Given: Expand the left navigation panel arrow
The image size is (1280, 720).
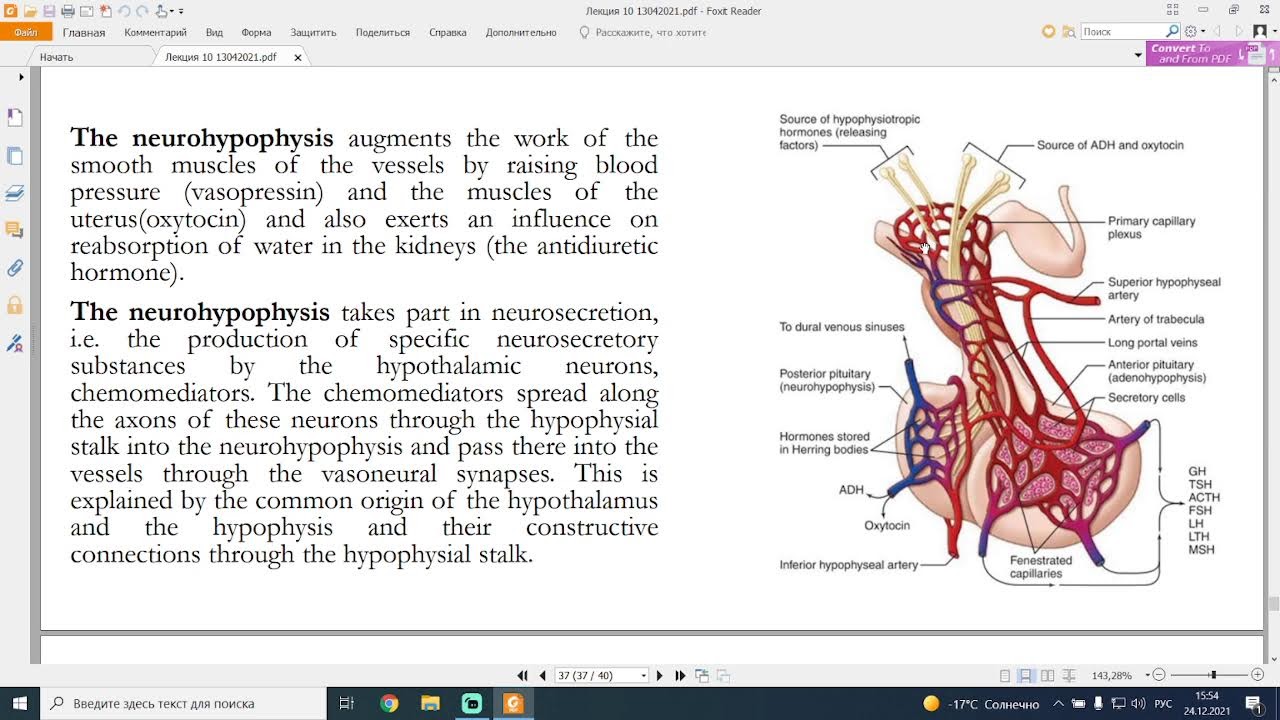Looking at the screenshot, I should [x=21, y=77].
